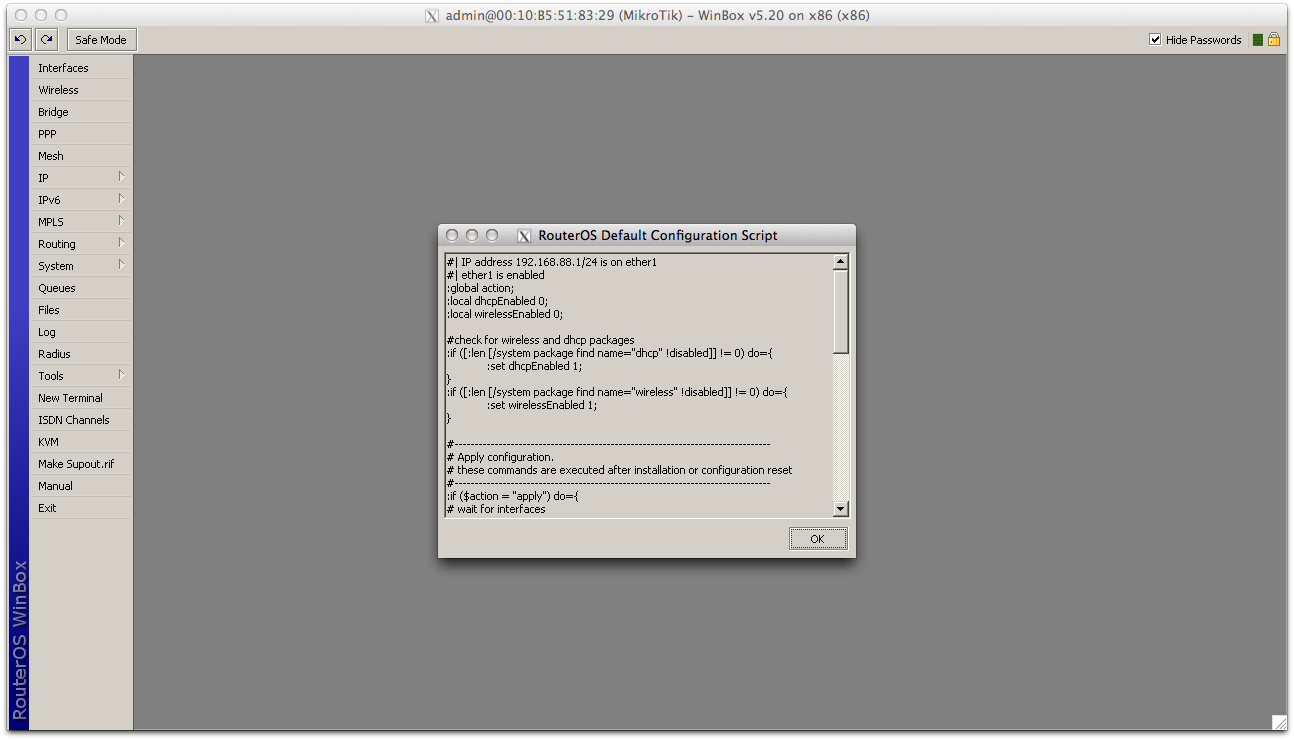Click the window resize grip

(1279, 722)
